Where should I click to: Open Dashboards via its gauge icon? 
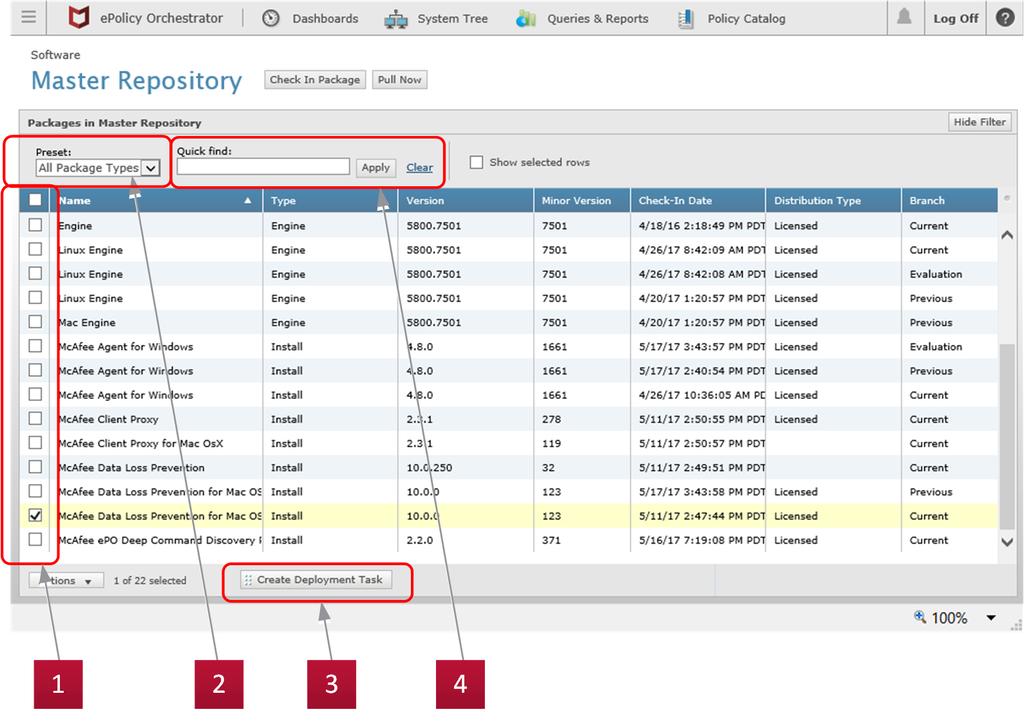pyautogui.click(x=270, y=18)
